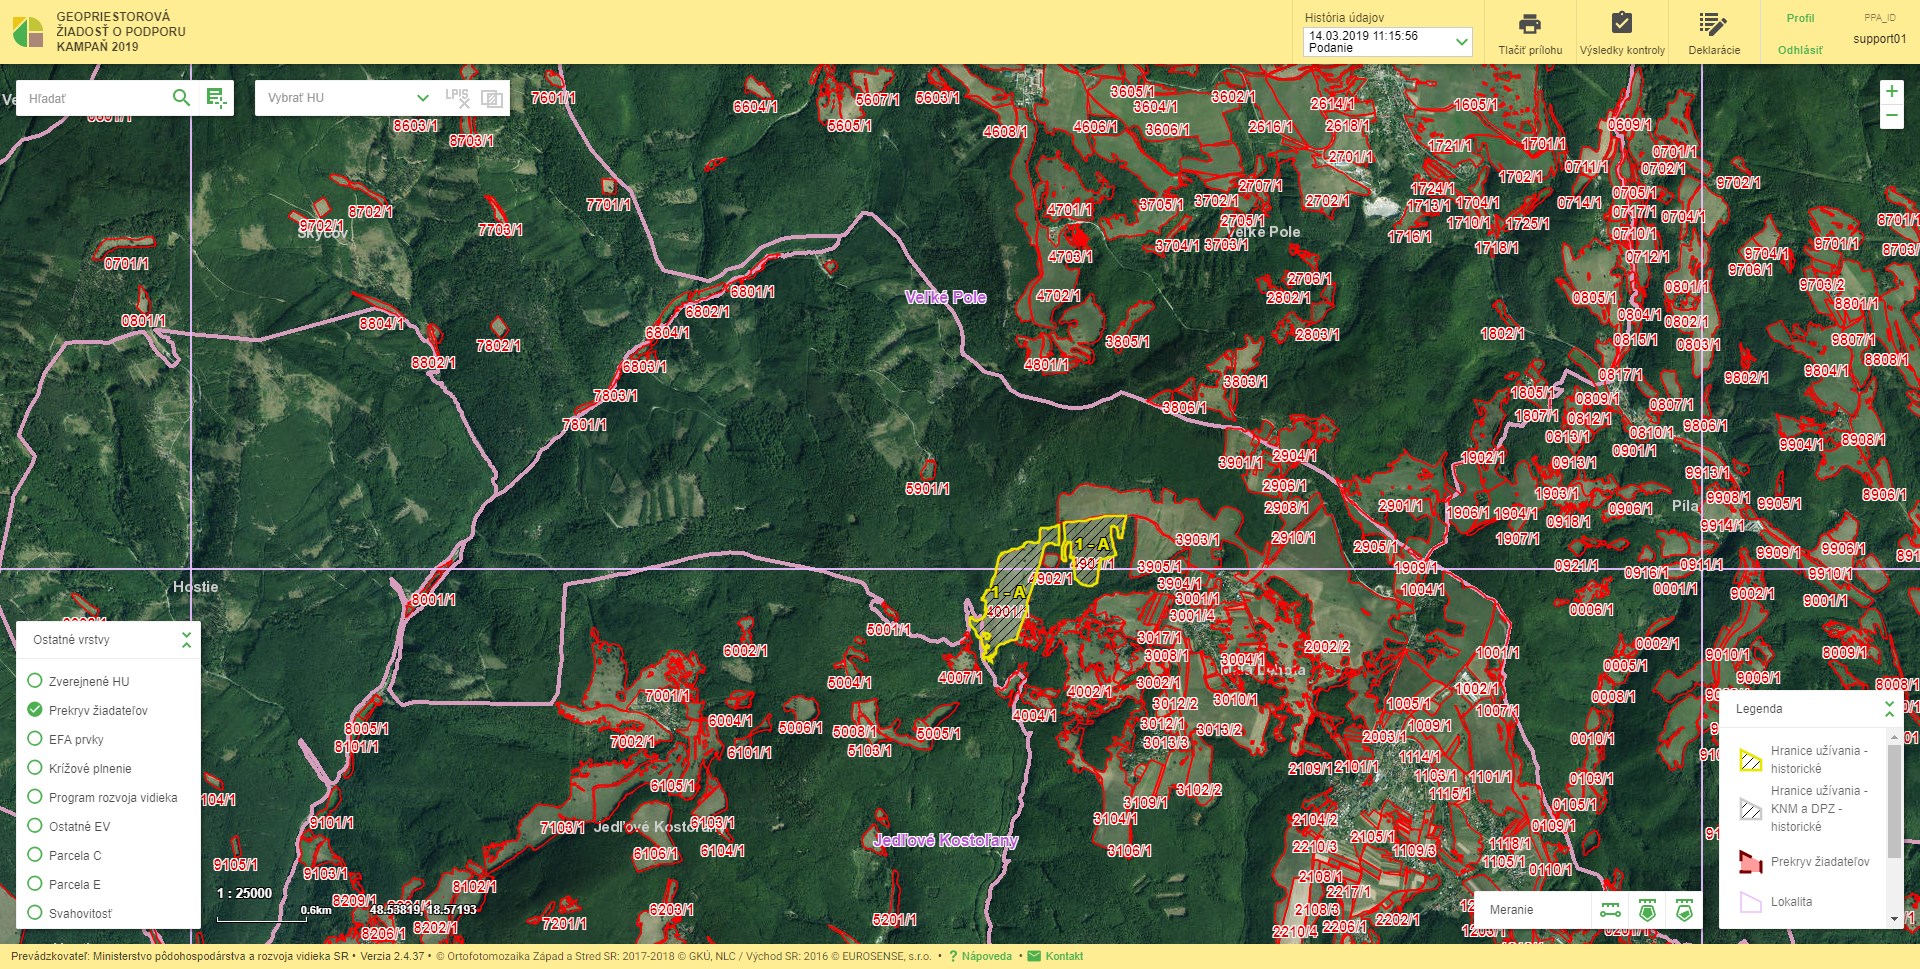Click the Kontakt envelope icon

pyautogui.click(x=1034, y=956)
